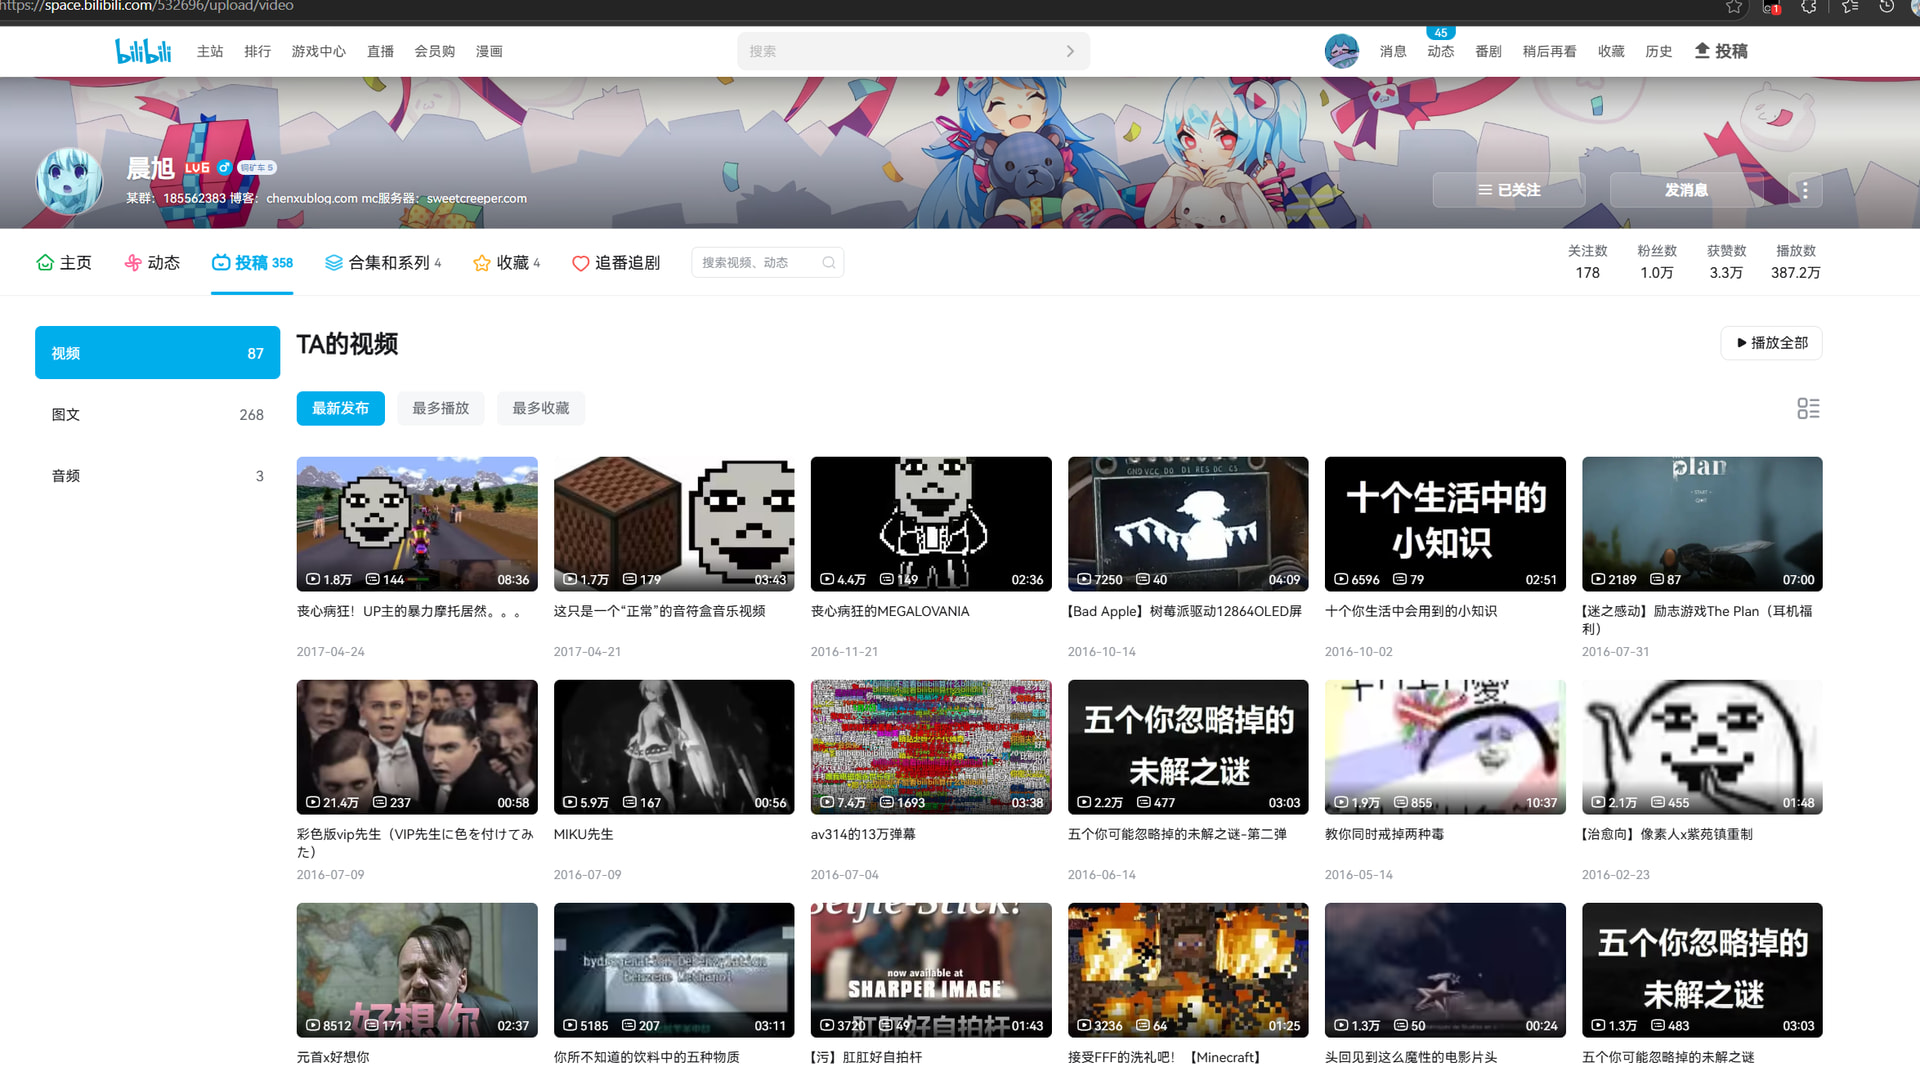
Task: Open 排行 in the header
Action: point(258,51)
